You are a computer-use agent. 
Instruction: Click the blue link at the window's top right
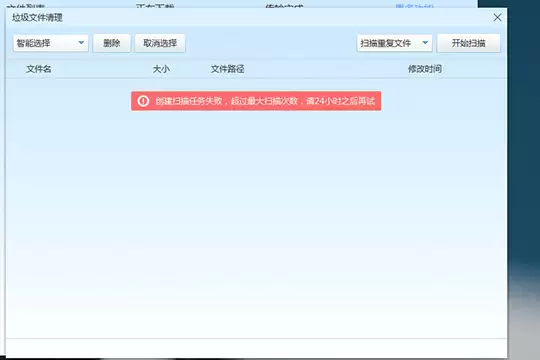tap(415, 5)
